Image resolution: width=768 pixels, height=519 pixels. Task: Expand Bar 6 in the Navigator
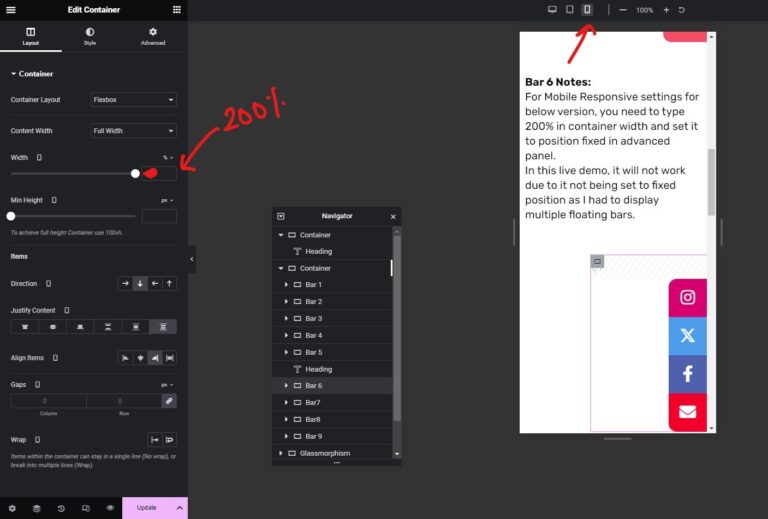click(286, 385)
